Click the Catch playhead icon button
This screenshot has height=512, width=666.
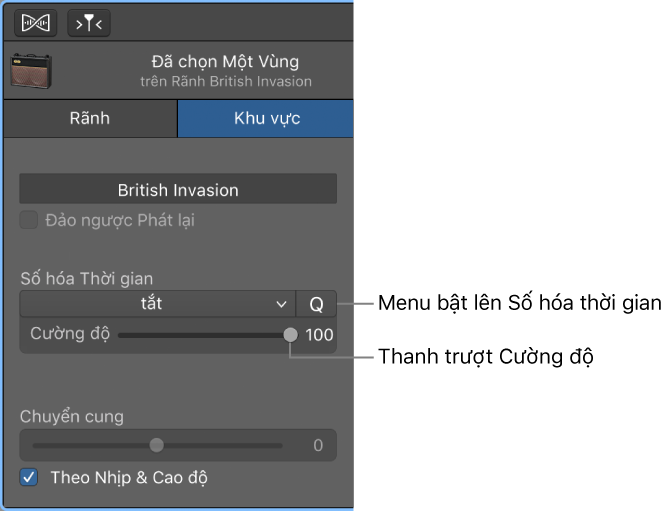point(89,23)
